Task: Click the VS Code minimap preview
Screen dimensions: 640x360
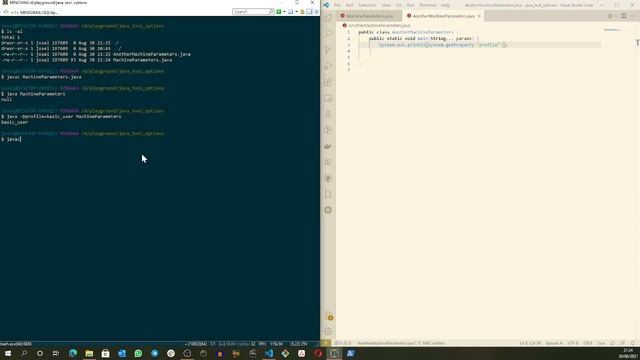Action: coord(612,30)
